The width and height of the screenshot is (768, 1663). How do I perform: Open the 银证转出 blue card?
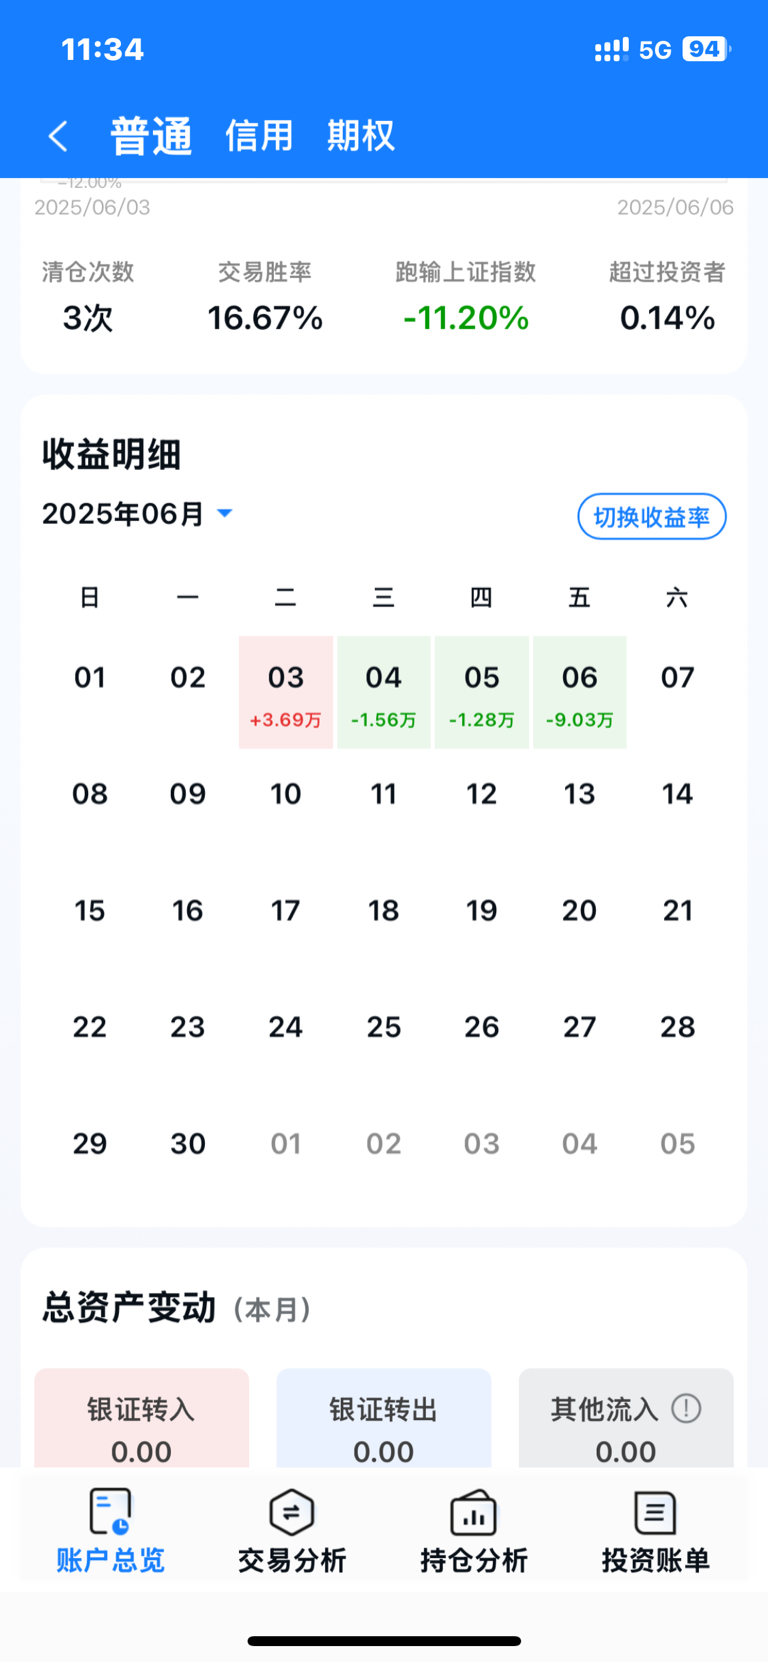pyautogui.click(x=384, y=1418)
